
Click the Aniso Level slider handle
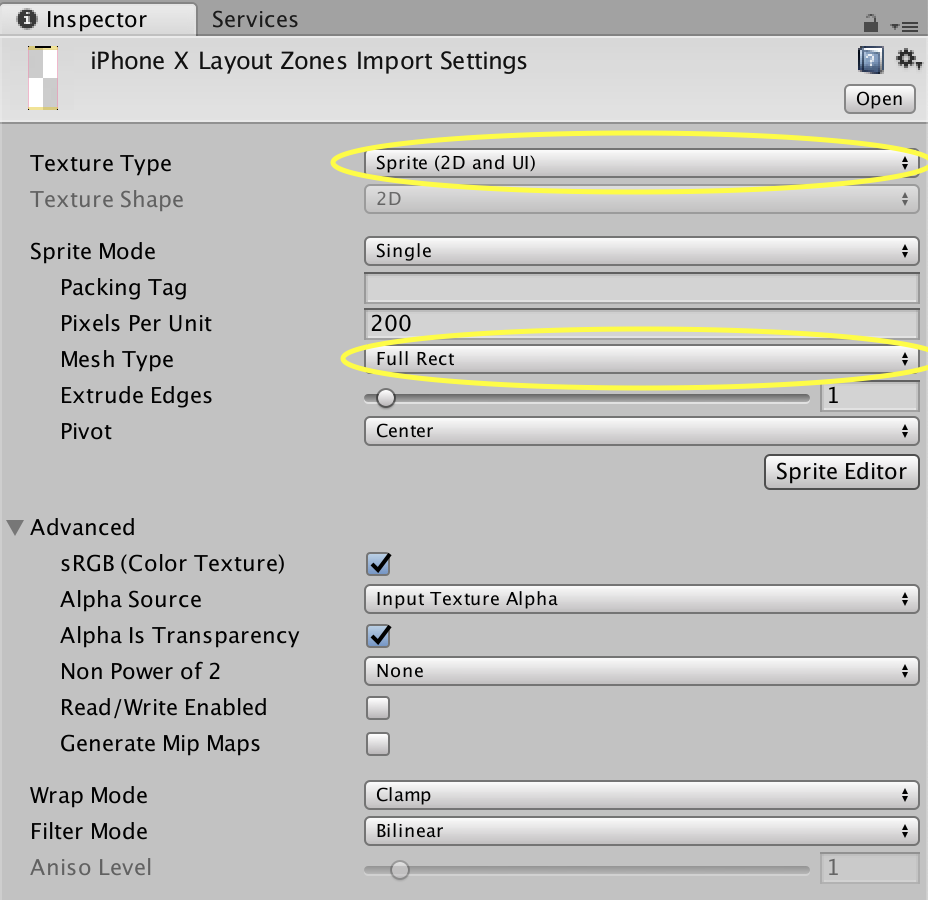(400, 870)
